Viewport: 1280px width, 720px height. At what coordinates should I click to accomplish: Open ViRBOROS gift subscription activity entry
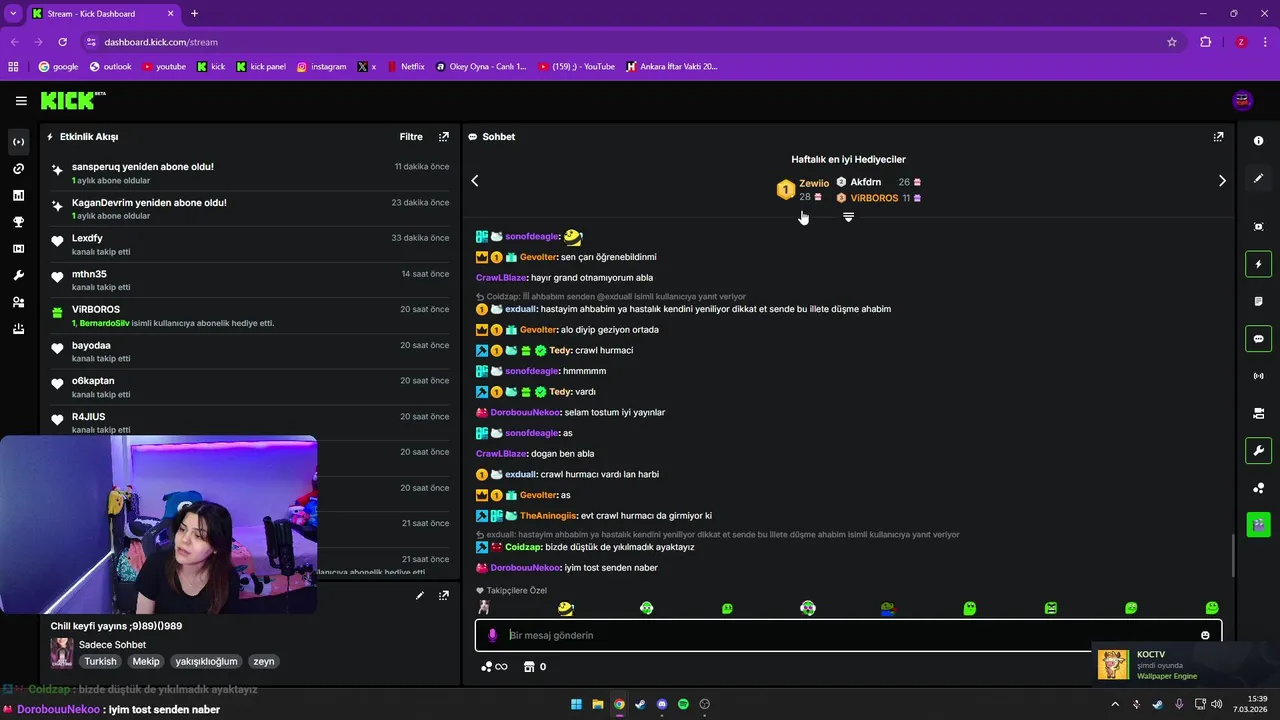pyautogui.click(x=250, y=316)
